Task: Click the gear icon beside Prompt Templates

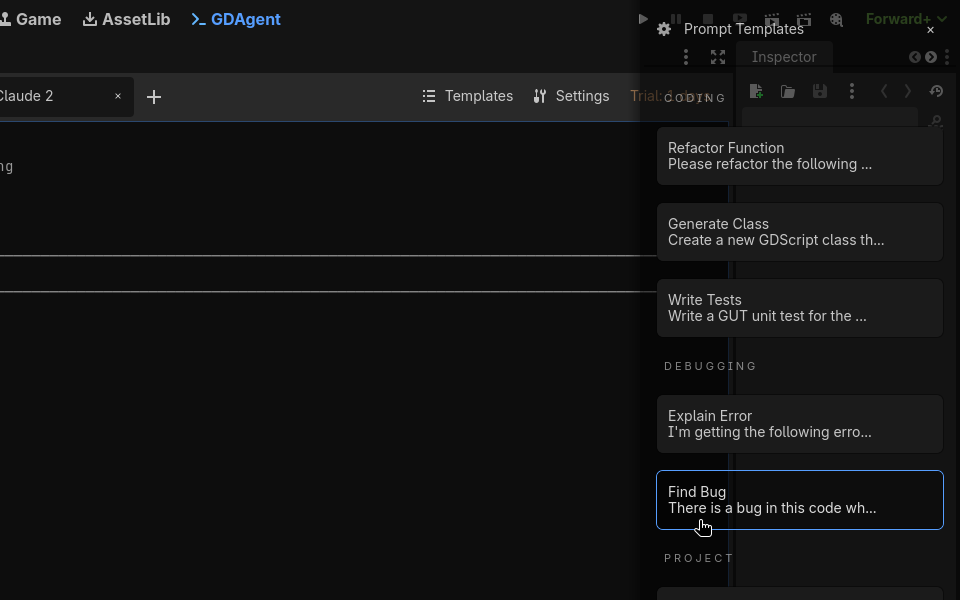Action: pos(664,30)
